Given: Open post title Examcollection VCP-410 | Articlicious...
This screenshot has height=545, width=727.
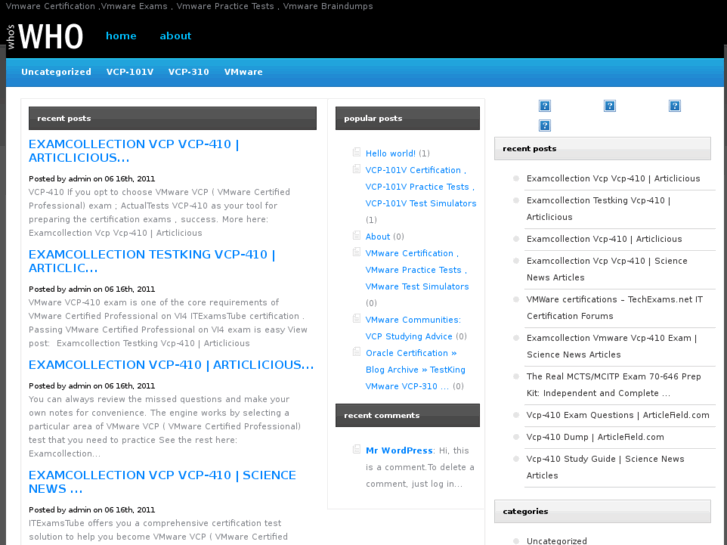Looking at the screenshot, I should pos(171,365).
